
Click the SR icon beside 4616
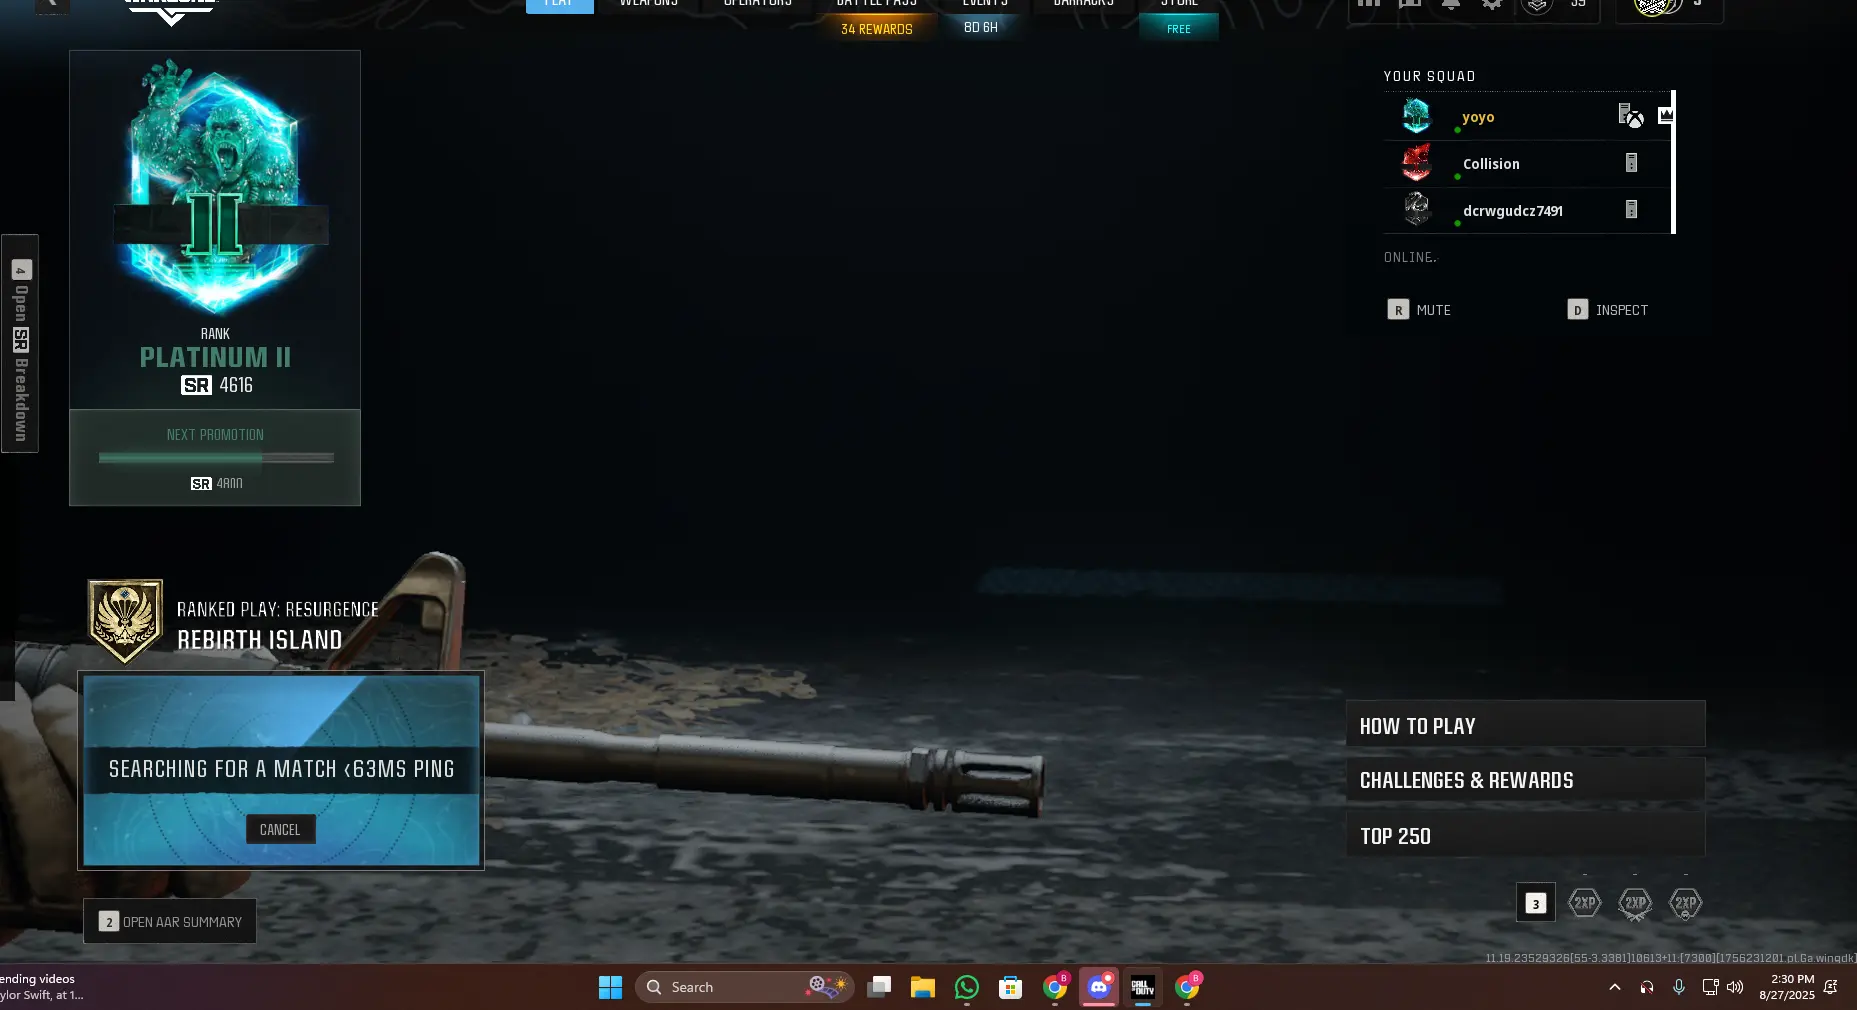click(196, 385)
